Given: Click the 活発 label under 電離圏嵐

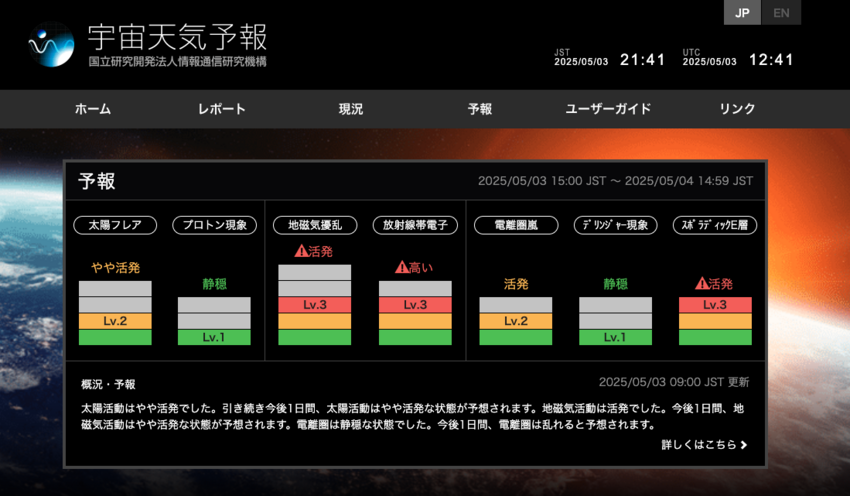Looking at the screenshot, I should (x=516, y=284).
